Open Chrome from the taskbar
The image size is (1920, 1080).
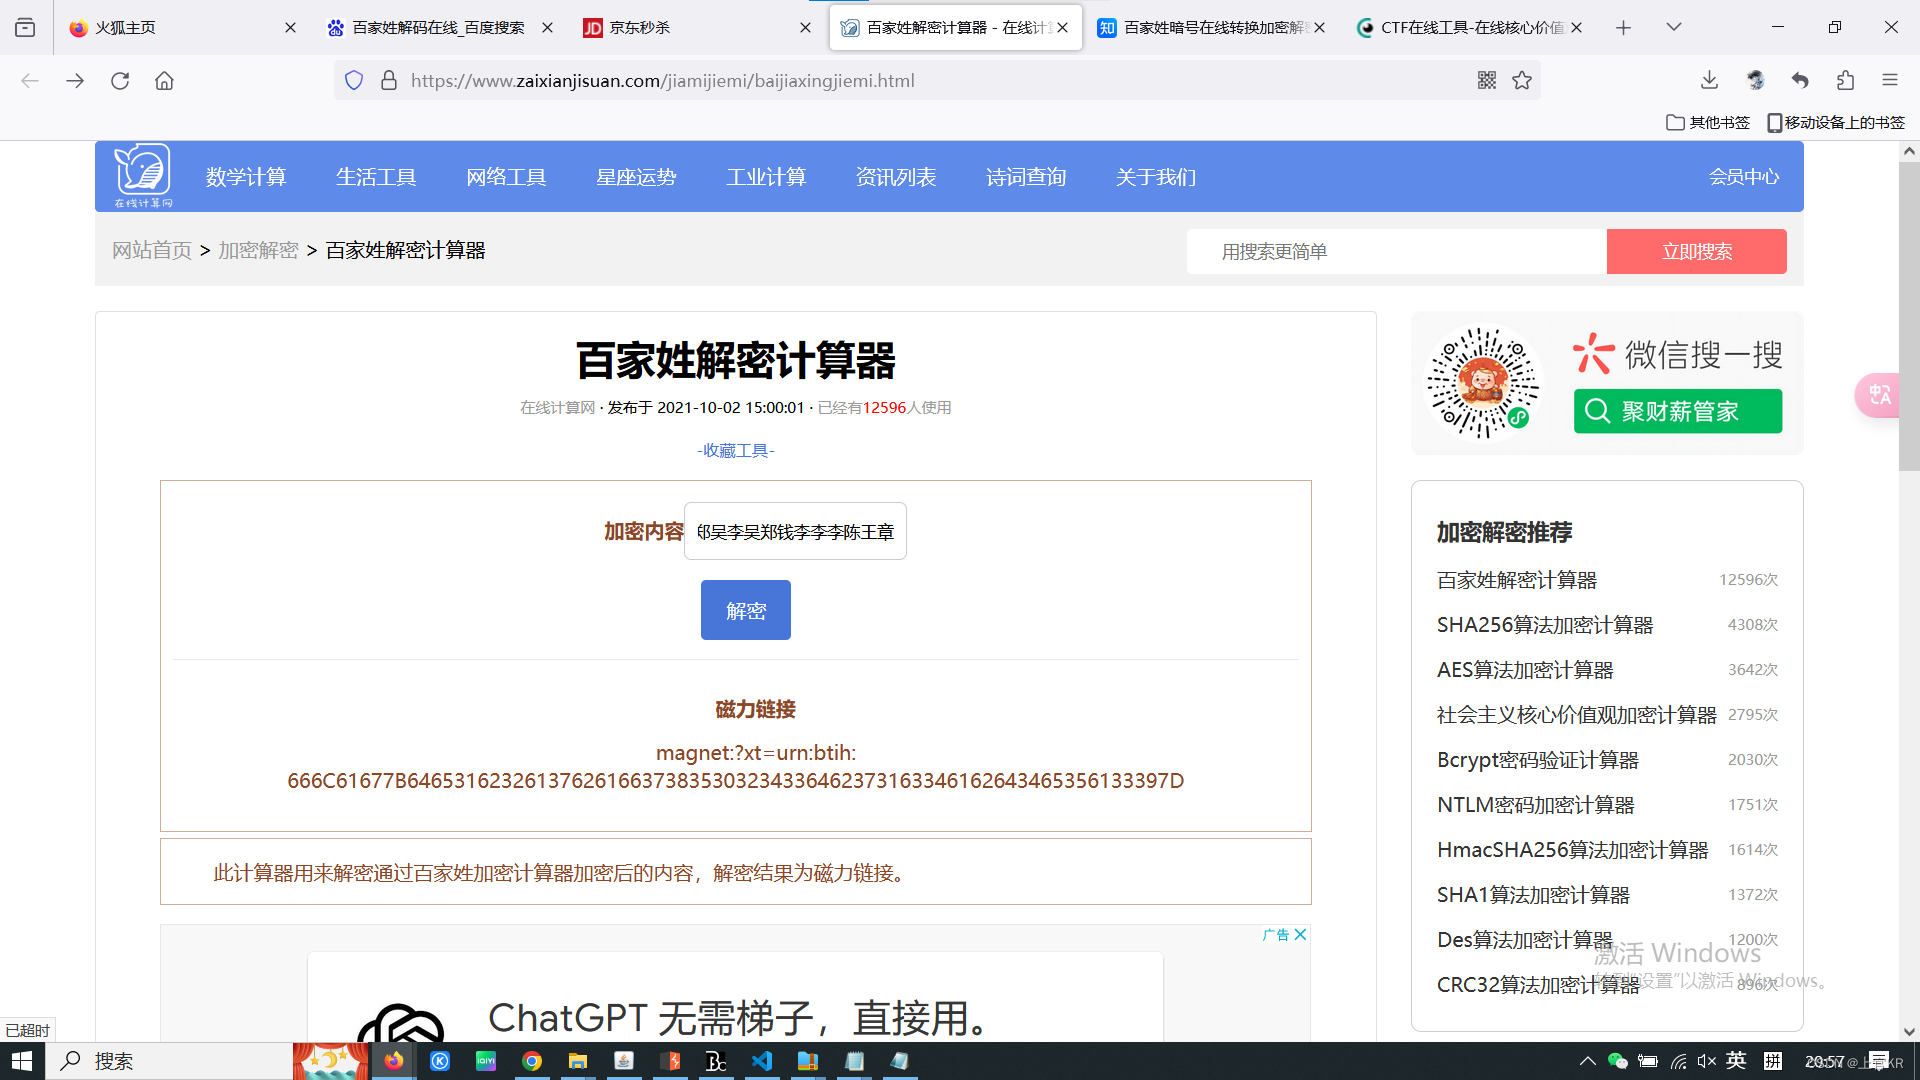tap(532, 1061)
